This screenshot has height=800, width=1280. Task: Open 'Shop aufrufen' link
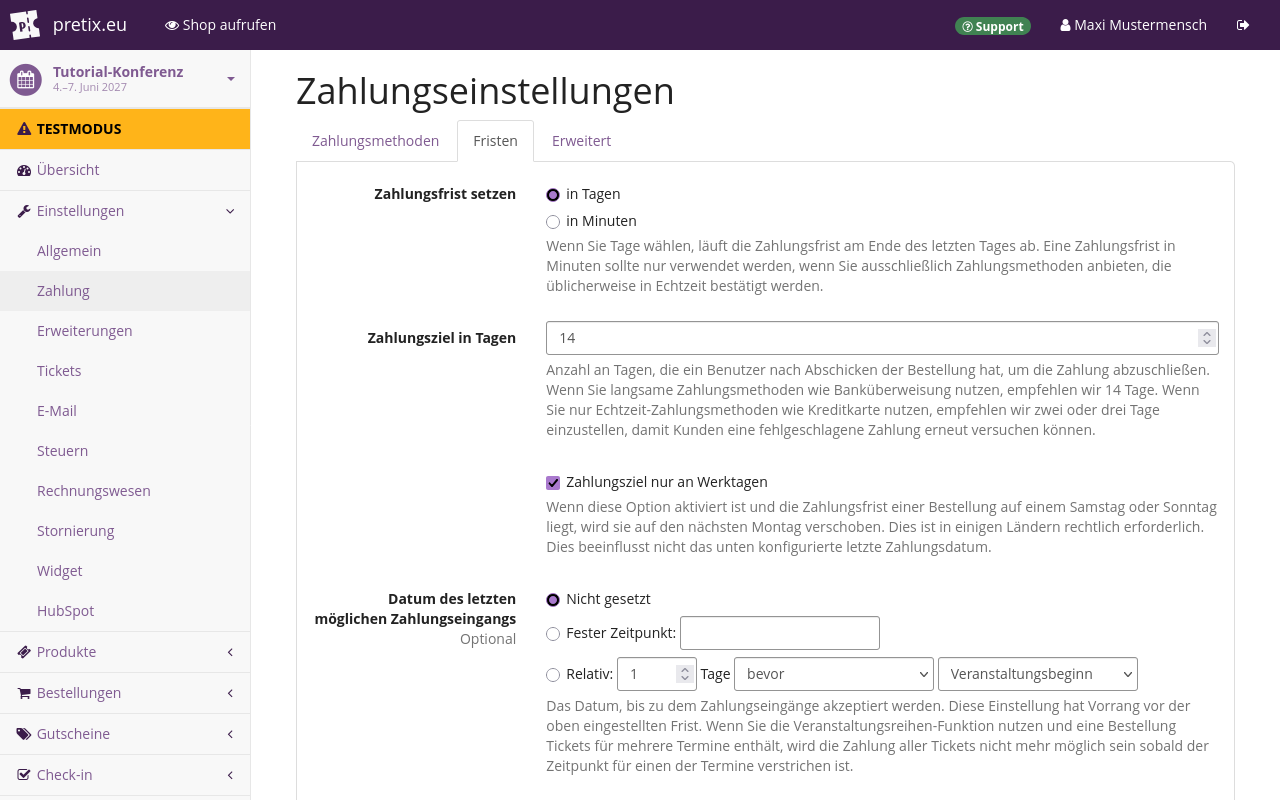221,25
